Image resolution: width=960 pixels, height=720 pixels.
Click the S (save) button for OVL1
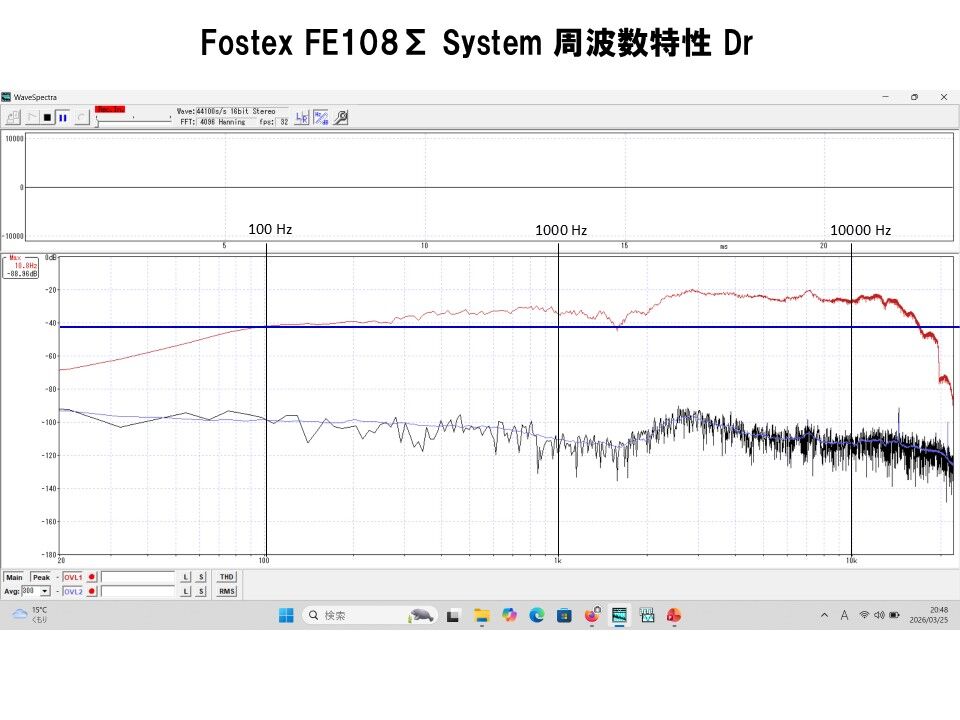click(201, 577)
